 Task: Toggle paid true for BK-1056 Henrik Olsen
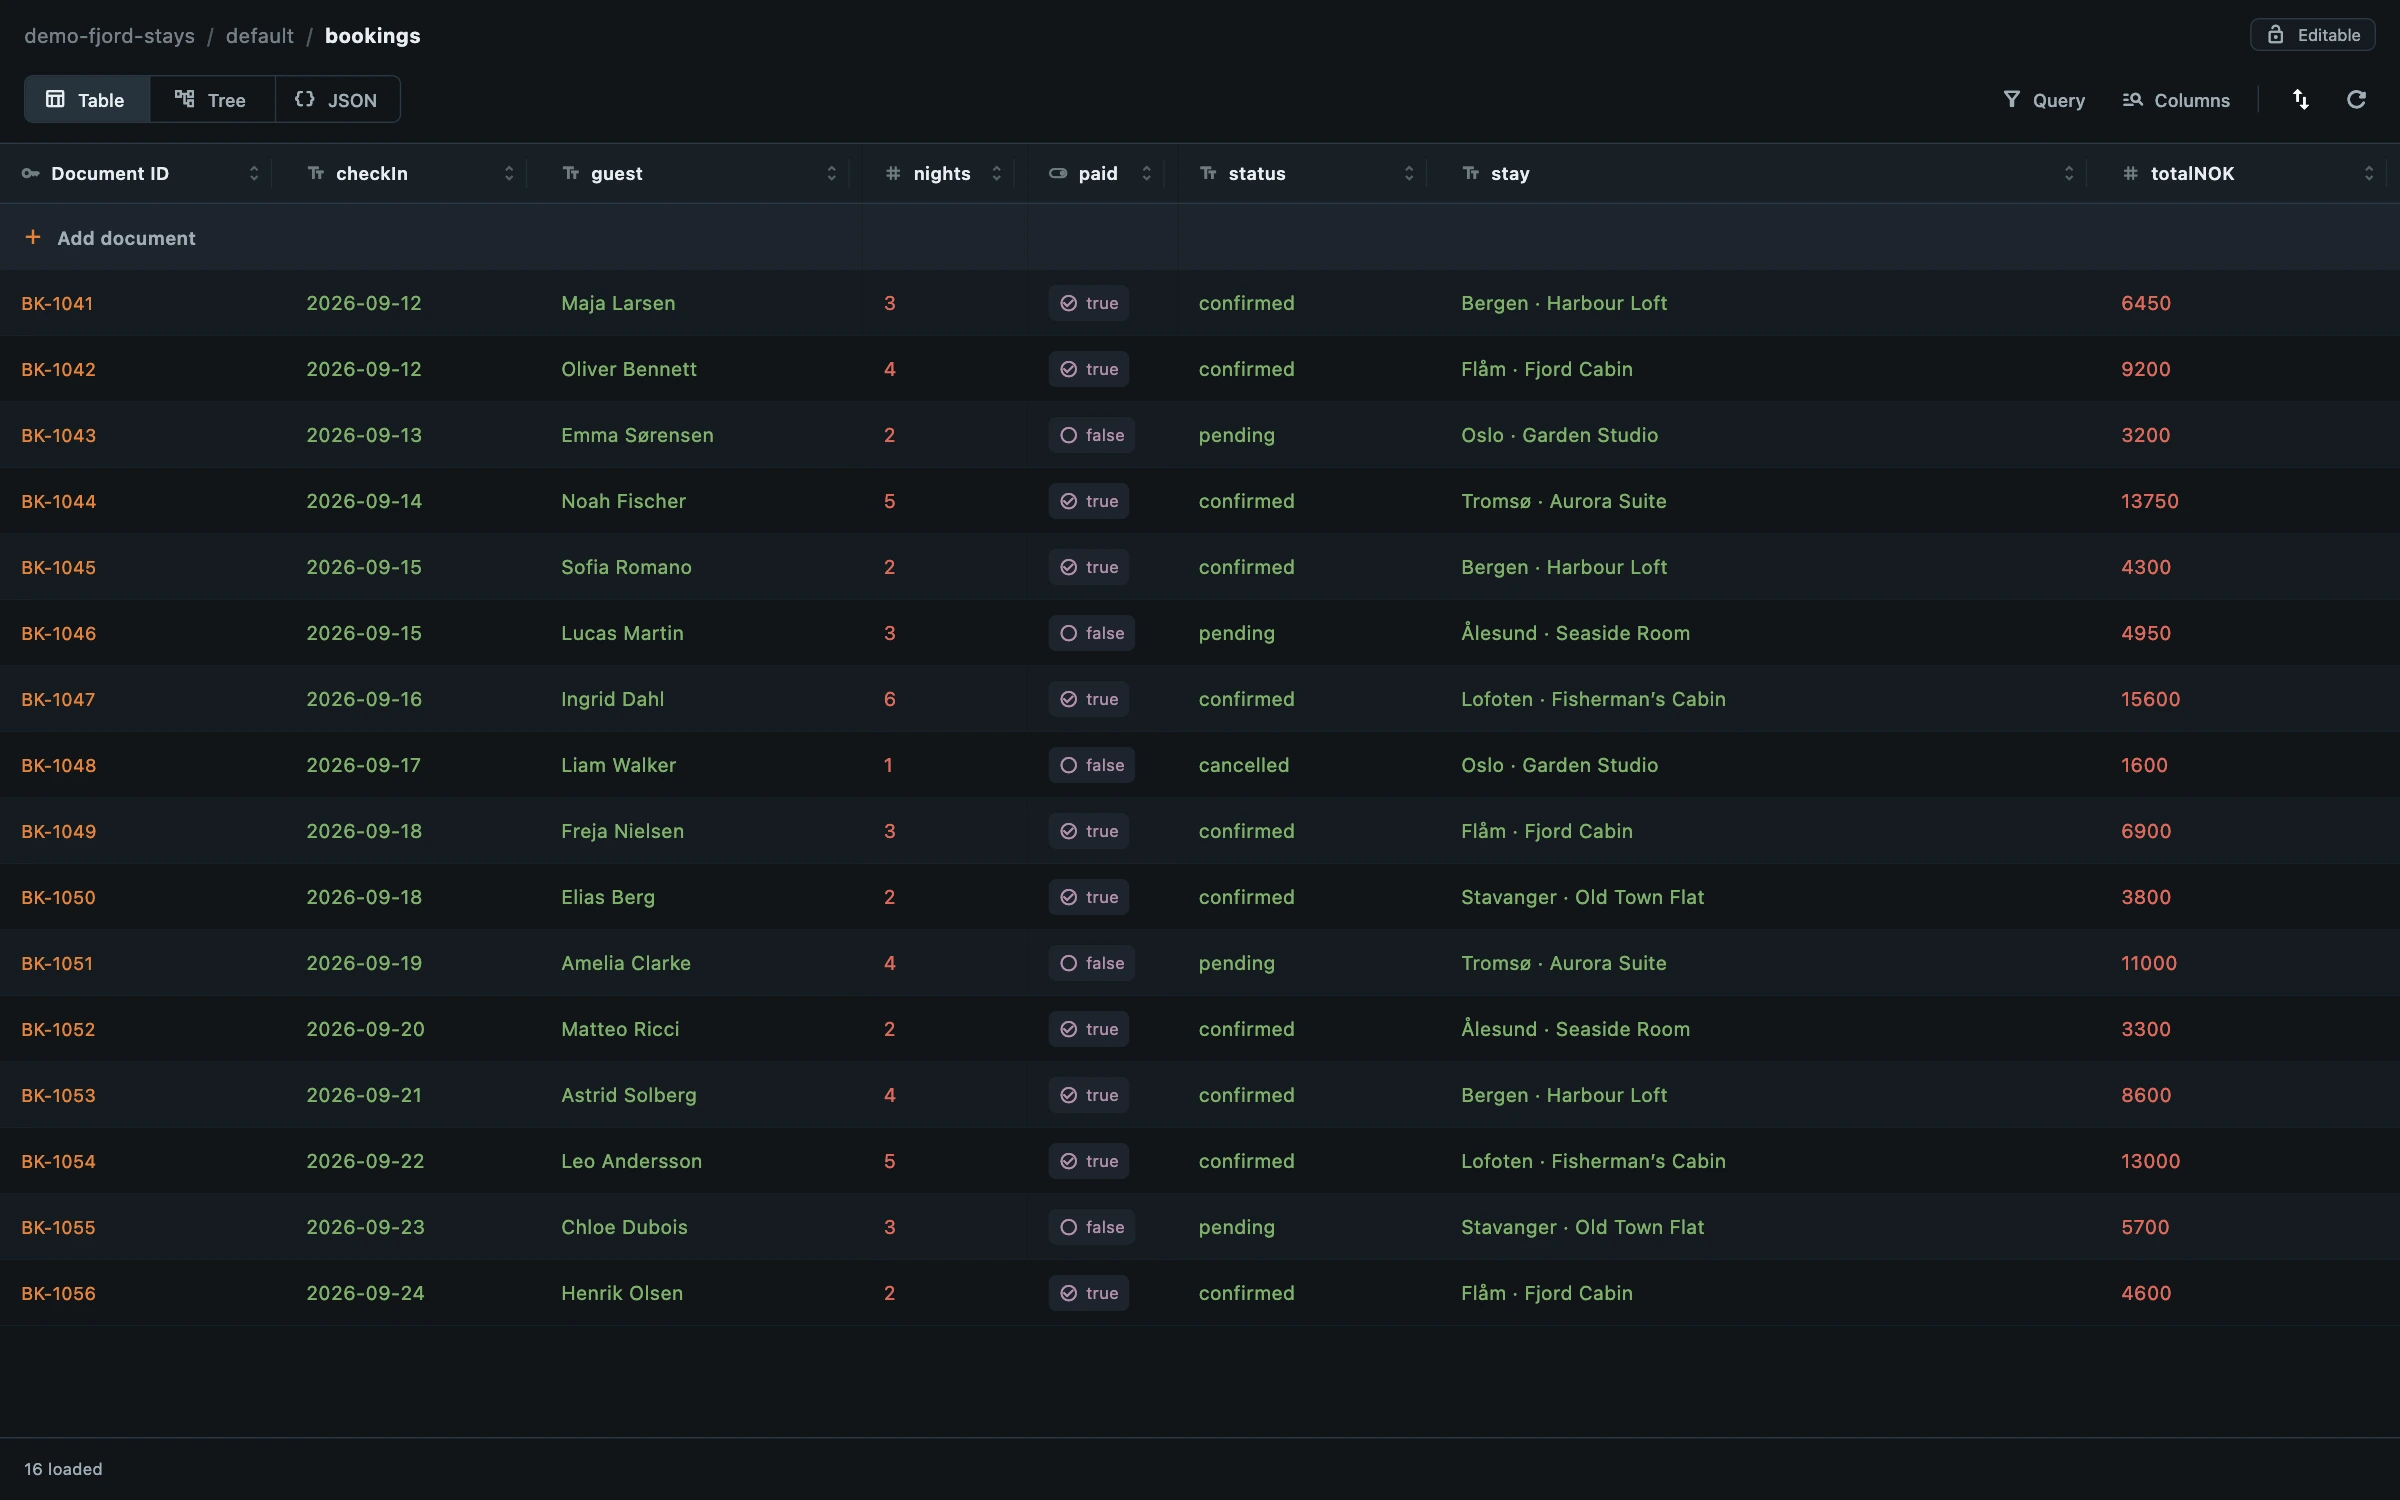click(x=1089, y=1293)
